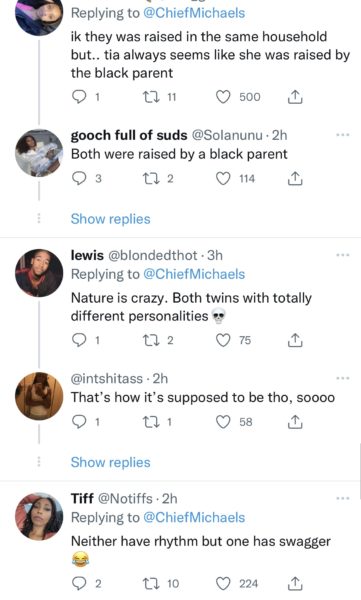This screenshot has height=600, width=361.
Task: Open @ChiefMichaels link in lewis's reply
Action: pos(194,274)
